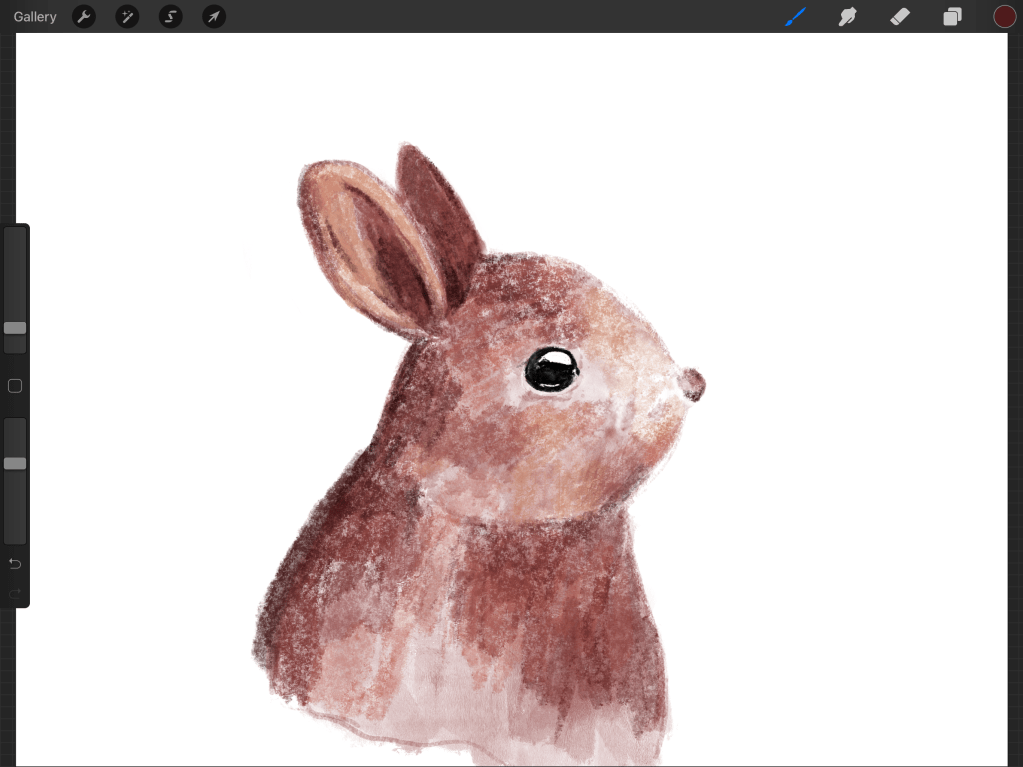This screenshot has width=1023, height=767.
Task: Undo the last stroke with undo arrow
Action: click(15, 564)
